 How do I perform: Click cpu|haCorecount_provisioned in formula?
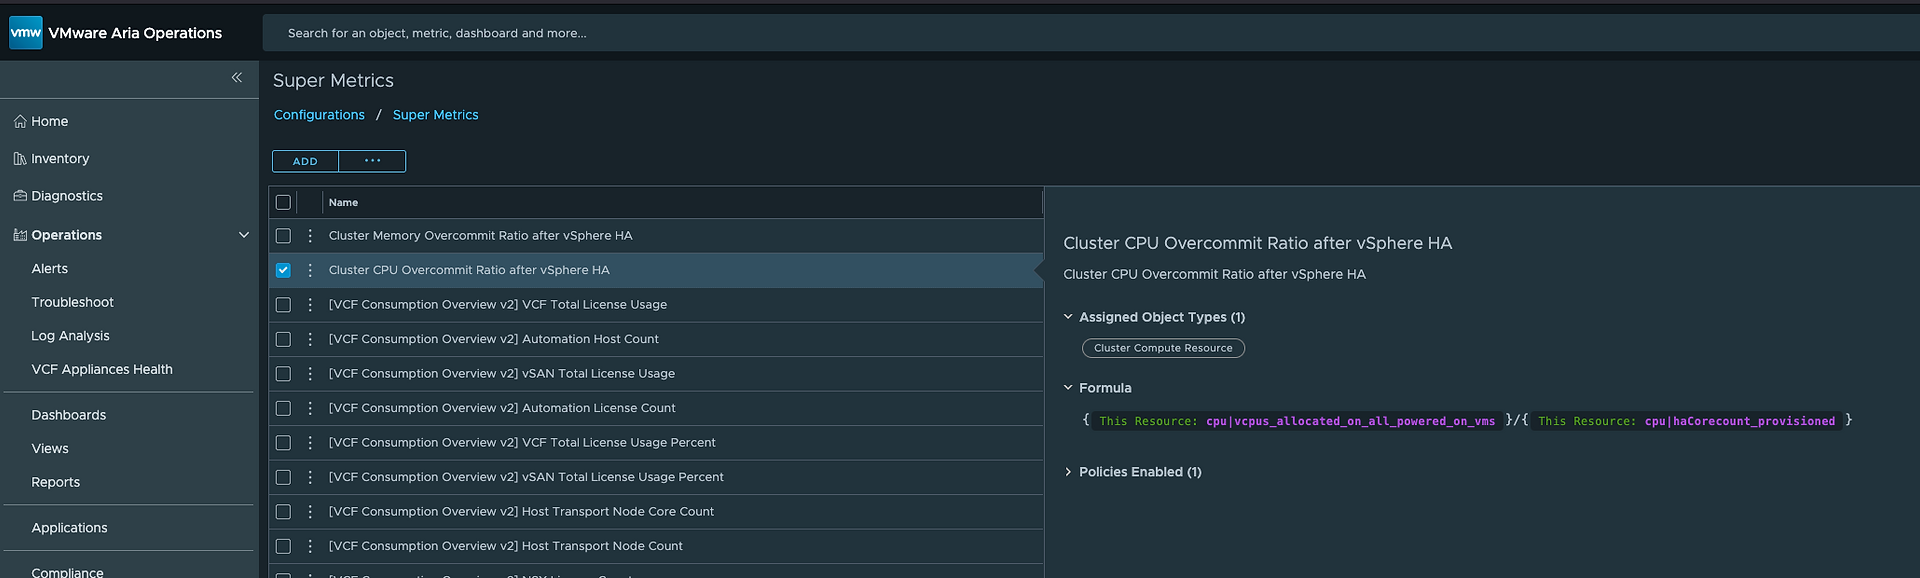tap(1740, 421)
